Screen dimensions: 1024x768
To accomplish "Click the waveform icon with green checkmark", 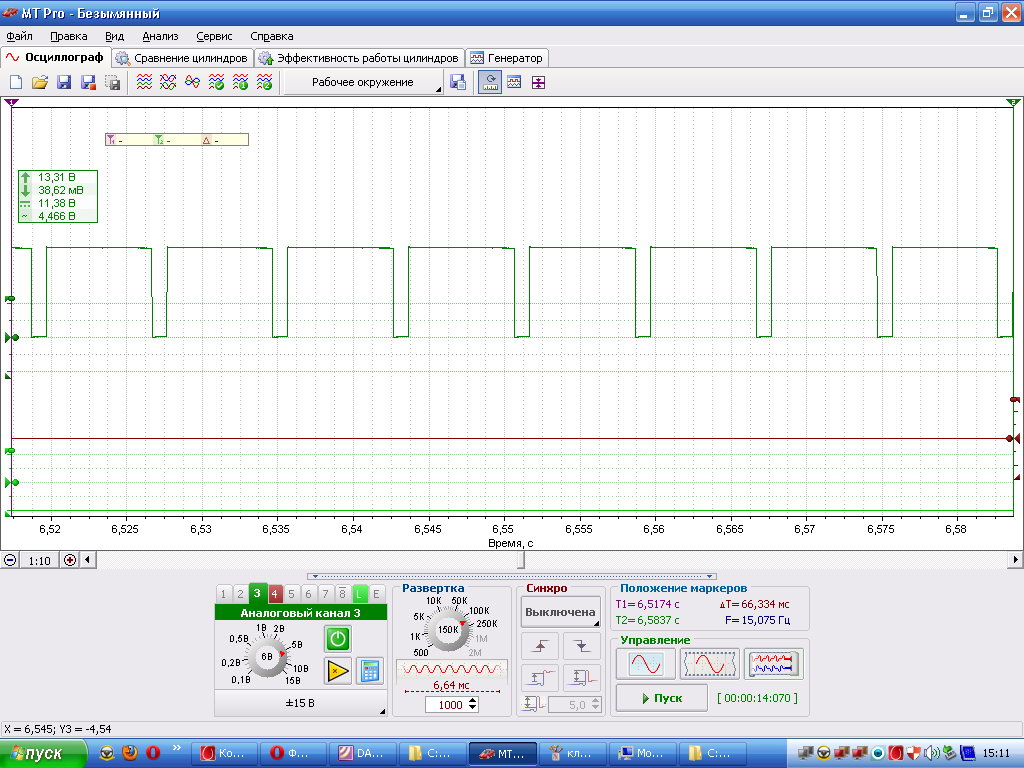I will tap(216, 82).
